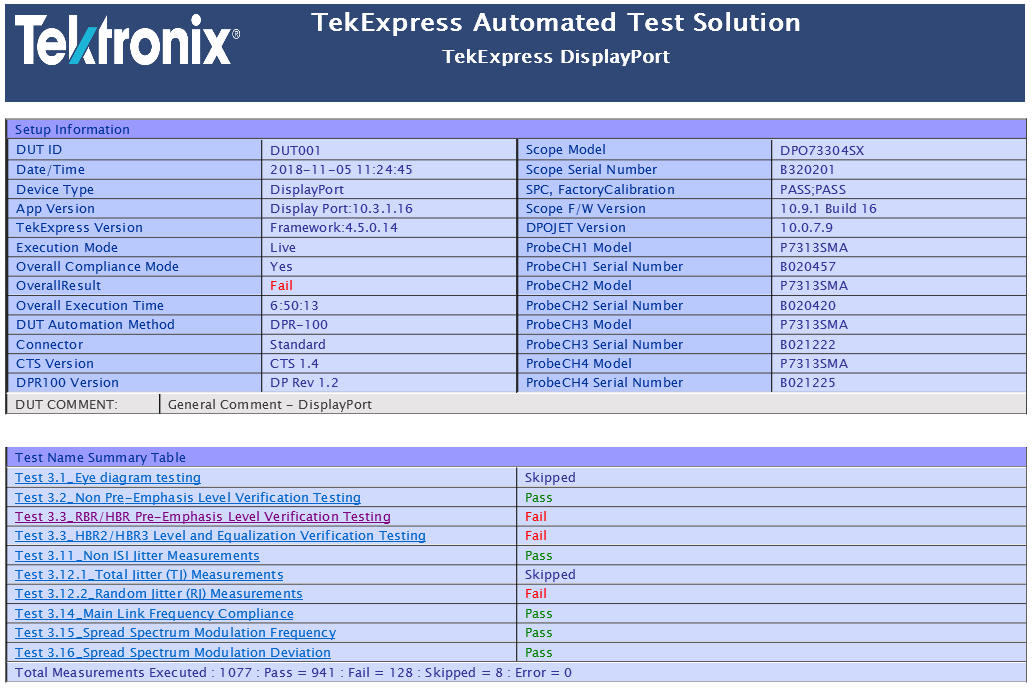The width and height of the screenshot is (1036, 693).
Task: Click ProbeCH4 serial number B021225
Action: coord(808,383)
